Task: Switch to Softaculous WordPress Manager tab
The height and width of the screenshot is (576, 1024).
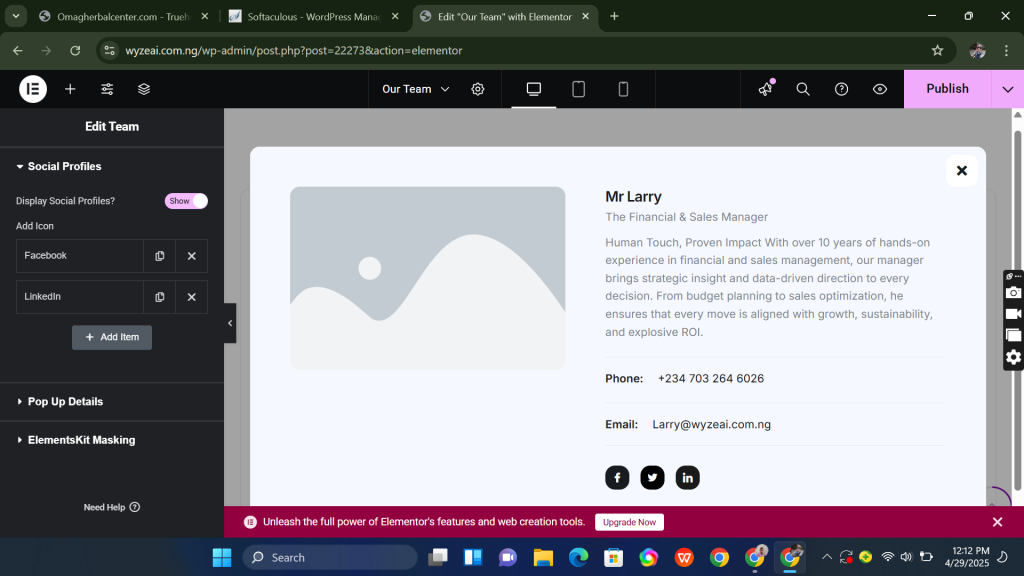Action: [x=314, y=17]
